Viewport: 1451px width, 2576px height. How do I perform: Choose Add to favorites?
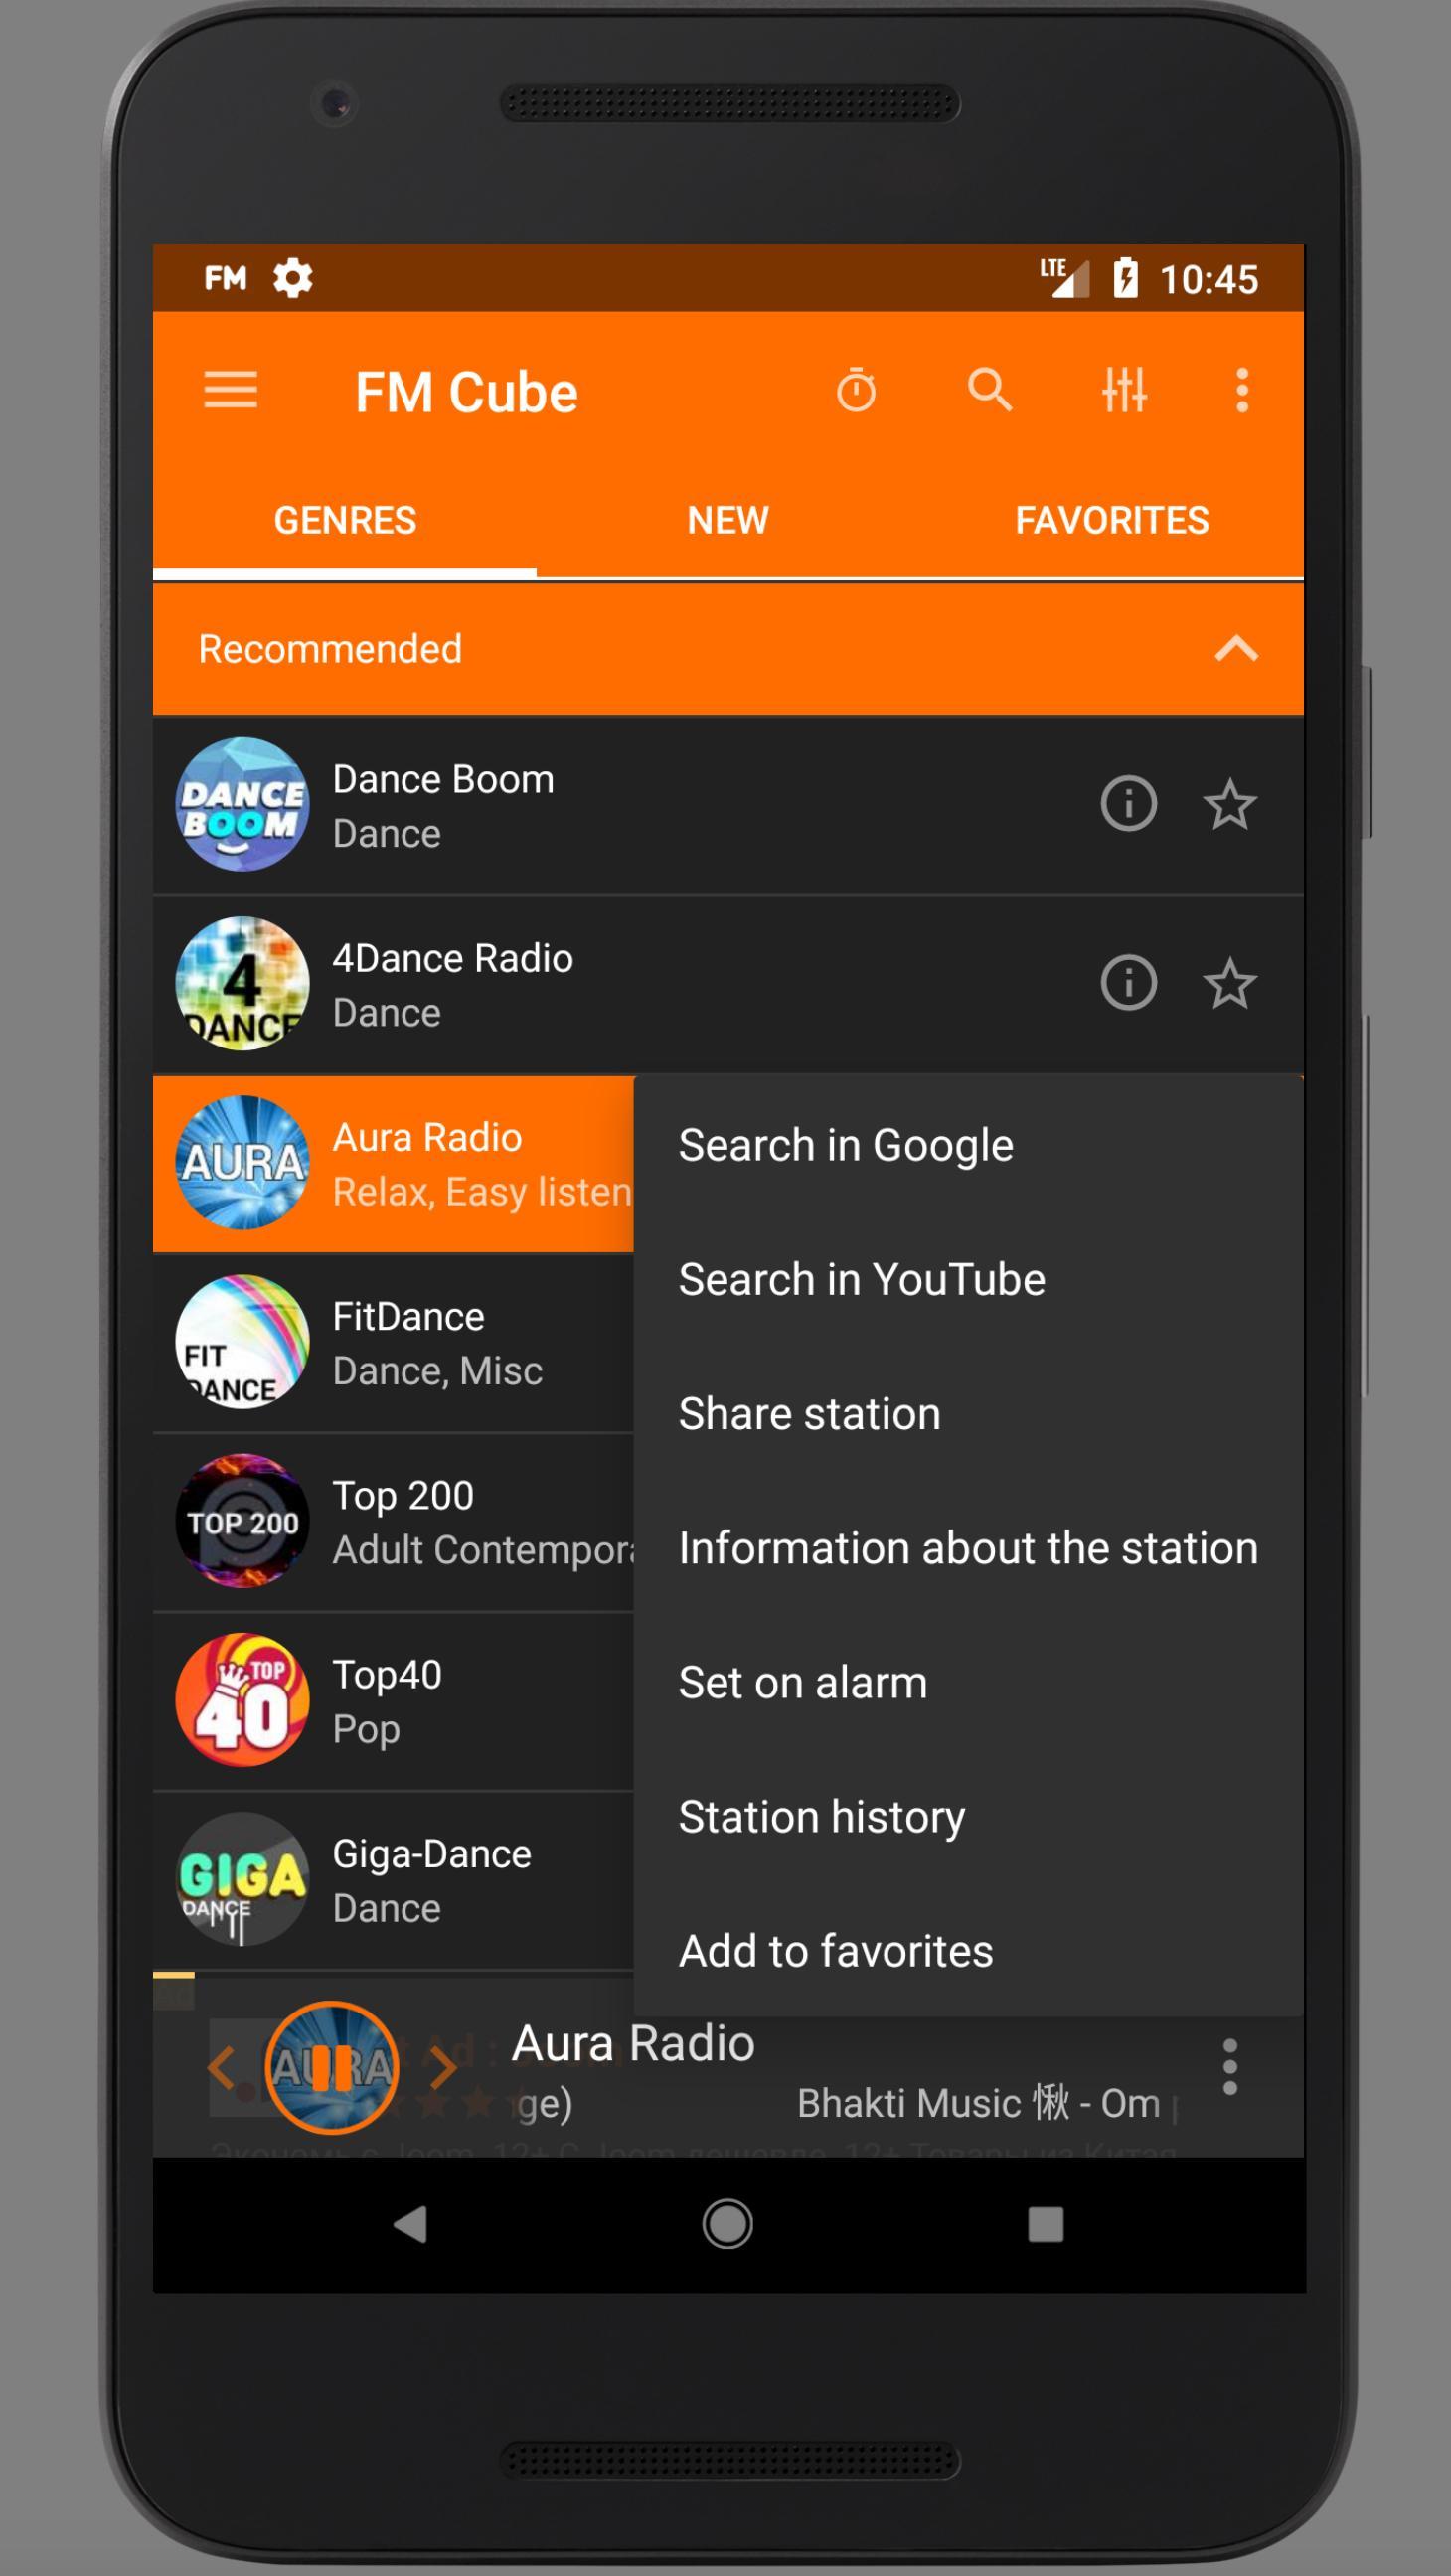click(968, 1951)
